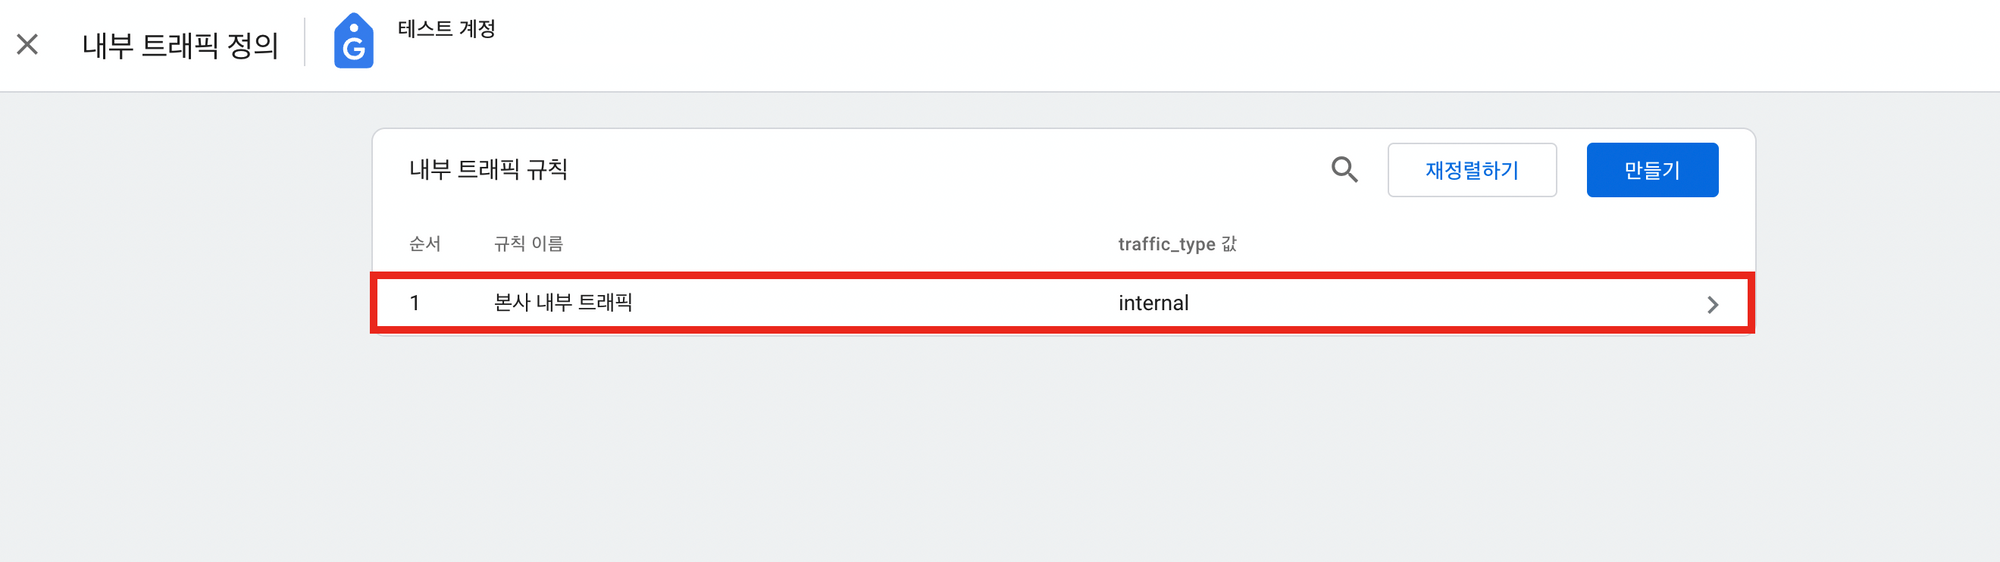Create a new rule with 만들기

[1652, 170]
